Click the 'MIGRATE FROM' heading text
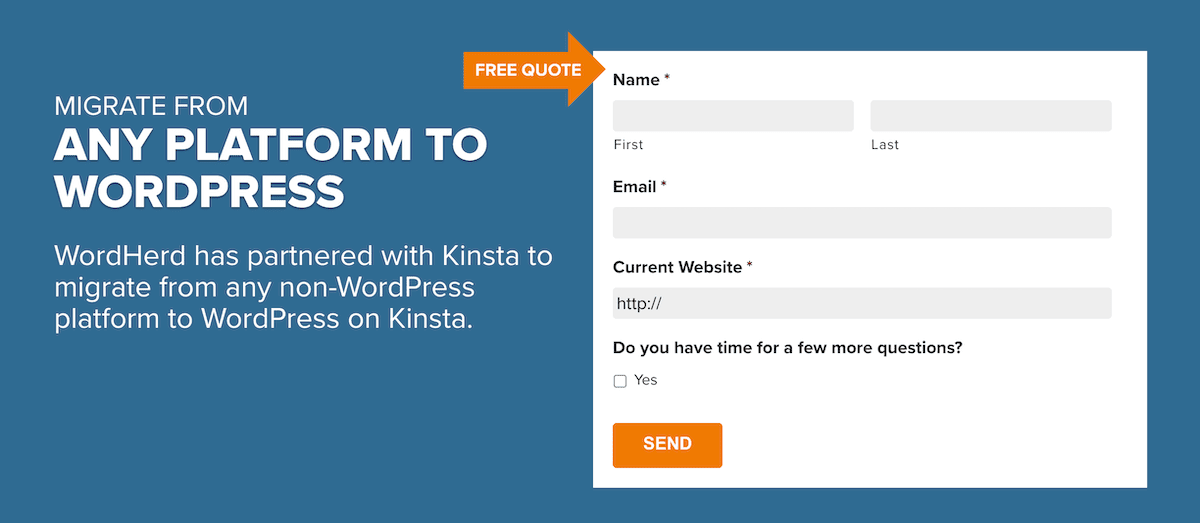Screen dimensions: 1200x523 [151, 106]
